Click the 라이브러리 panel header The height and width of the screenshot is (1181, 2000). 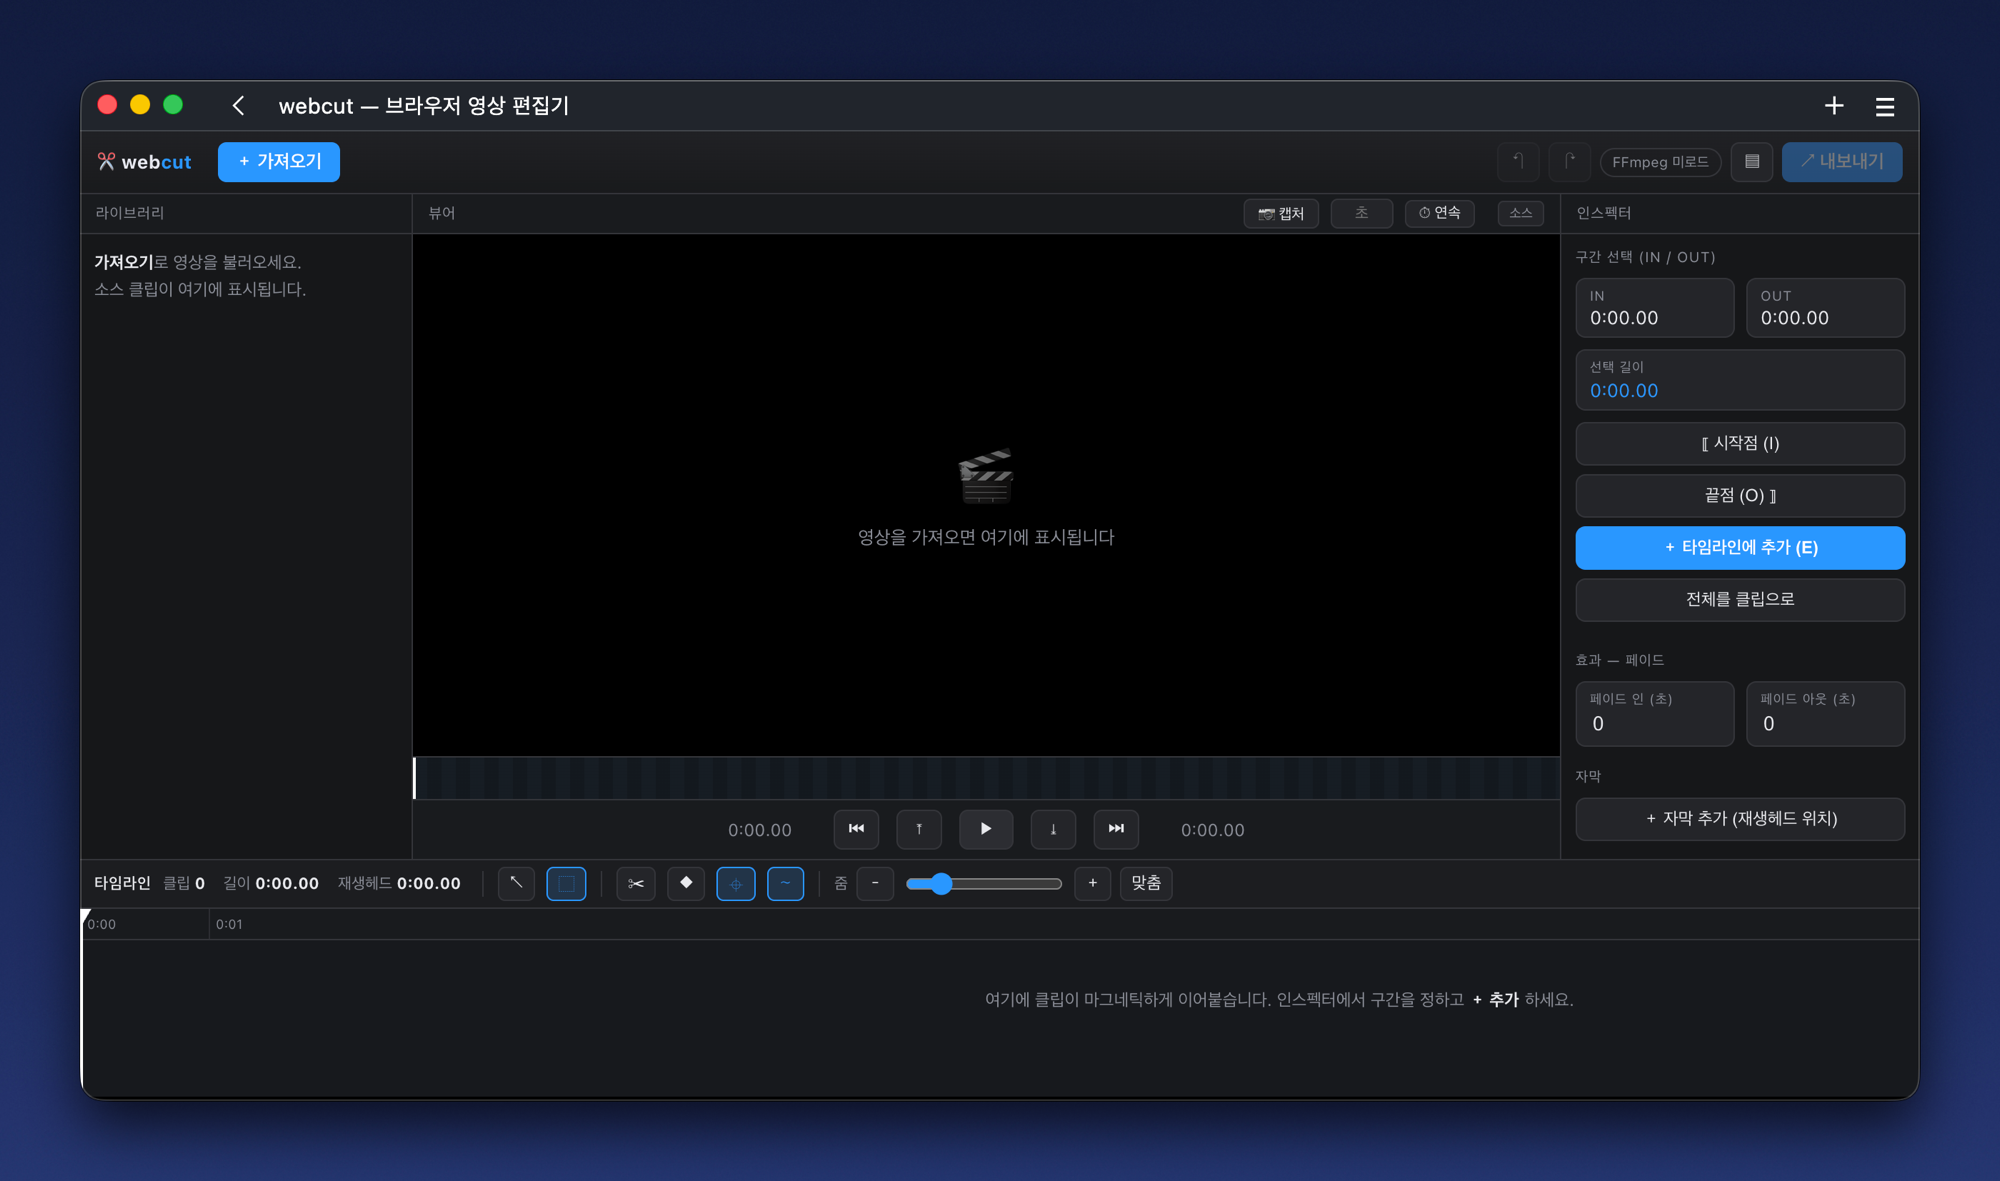click(x=130, y=213)
